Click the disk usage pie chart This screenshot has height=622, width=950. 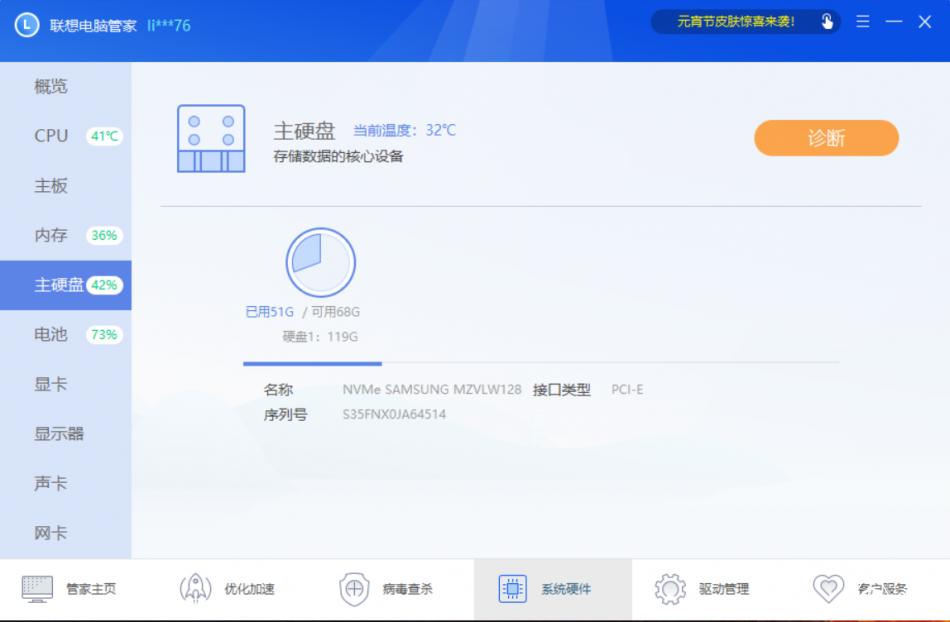tap(322, 260)
